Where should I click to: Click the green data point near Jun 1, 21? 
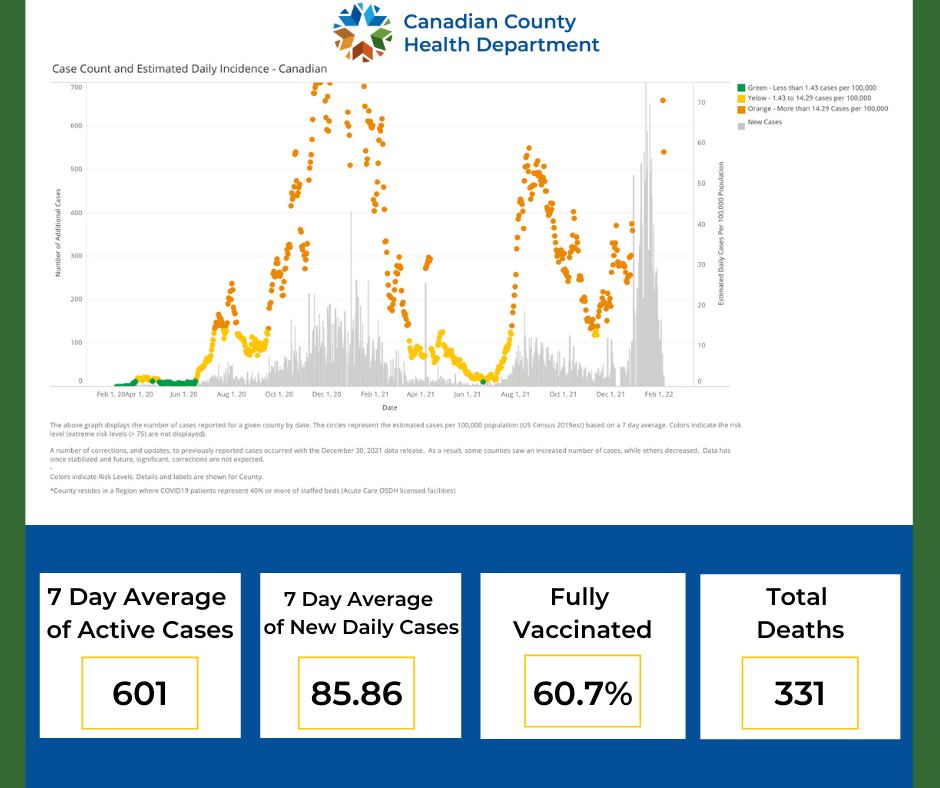point(483,381)
